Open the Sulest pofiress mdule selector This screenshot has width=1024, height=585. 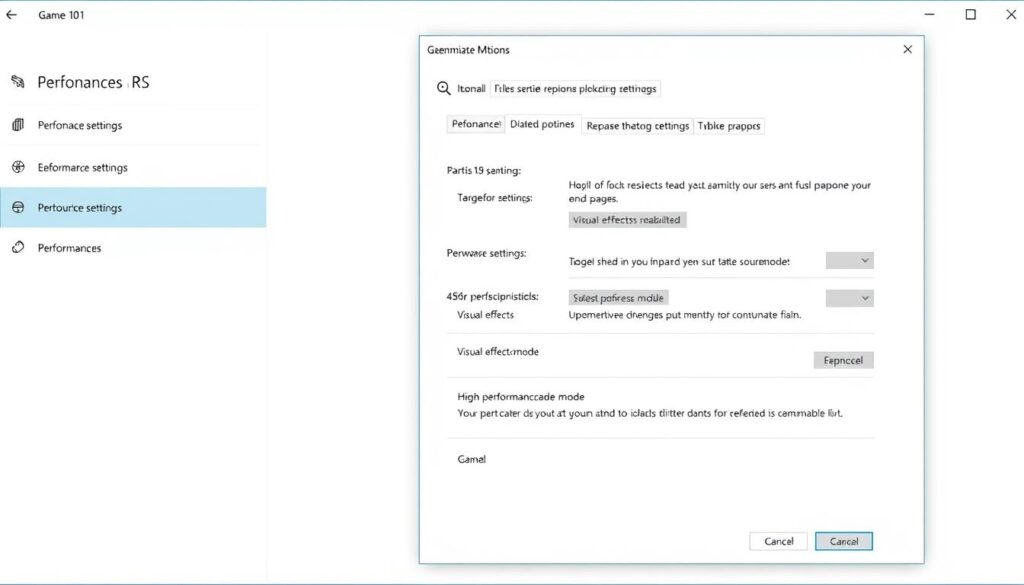(617, 297)
